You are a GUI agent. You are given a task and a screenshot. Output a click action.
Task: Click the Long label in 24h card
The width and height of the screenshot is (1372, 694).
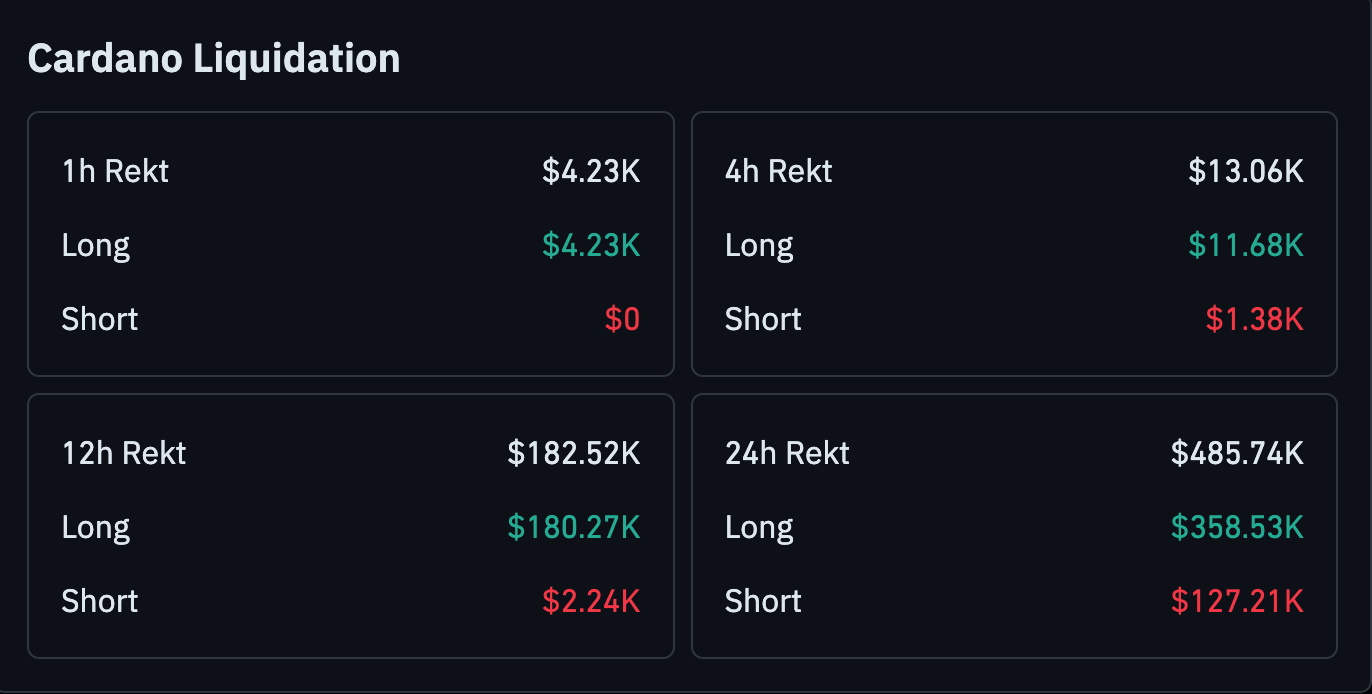pos(759,527)
